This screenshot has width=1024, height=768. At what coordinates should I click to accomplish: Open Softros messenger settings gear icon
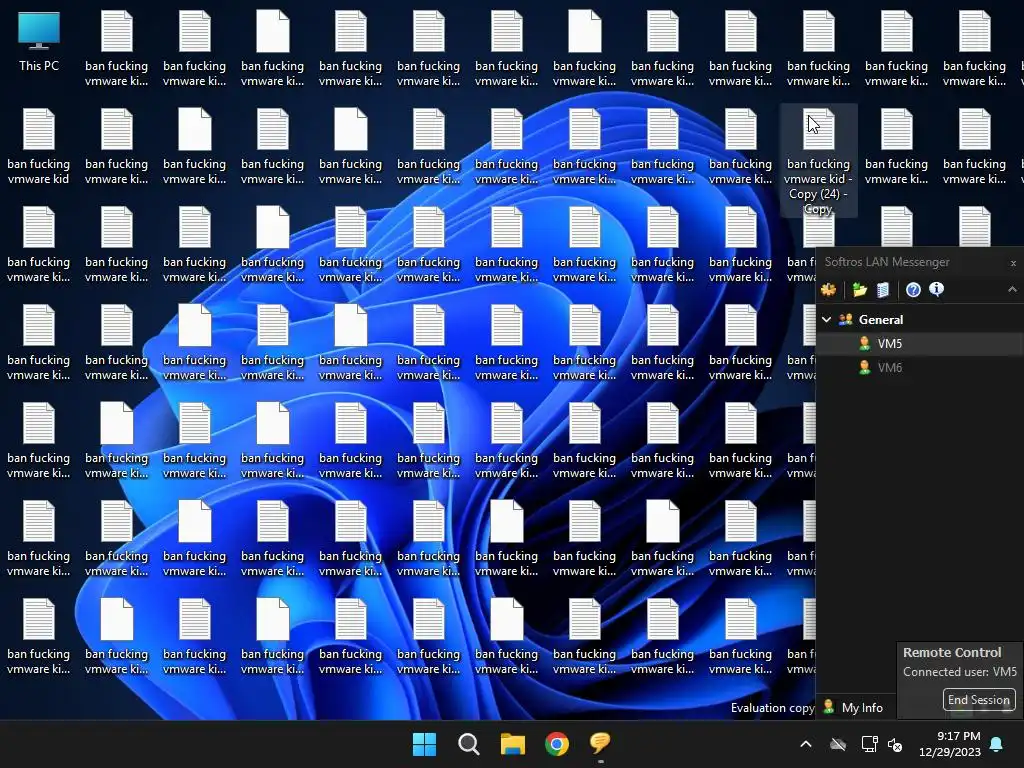pyautogui.click(x=829, y=290)
